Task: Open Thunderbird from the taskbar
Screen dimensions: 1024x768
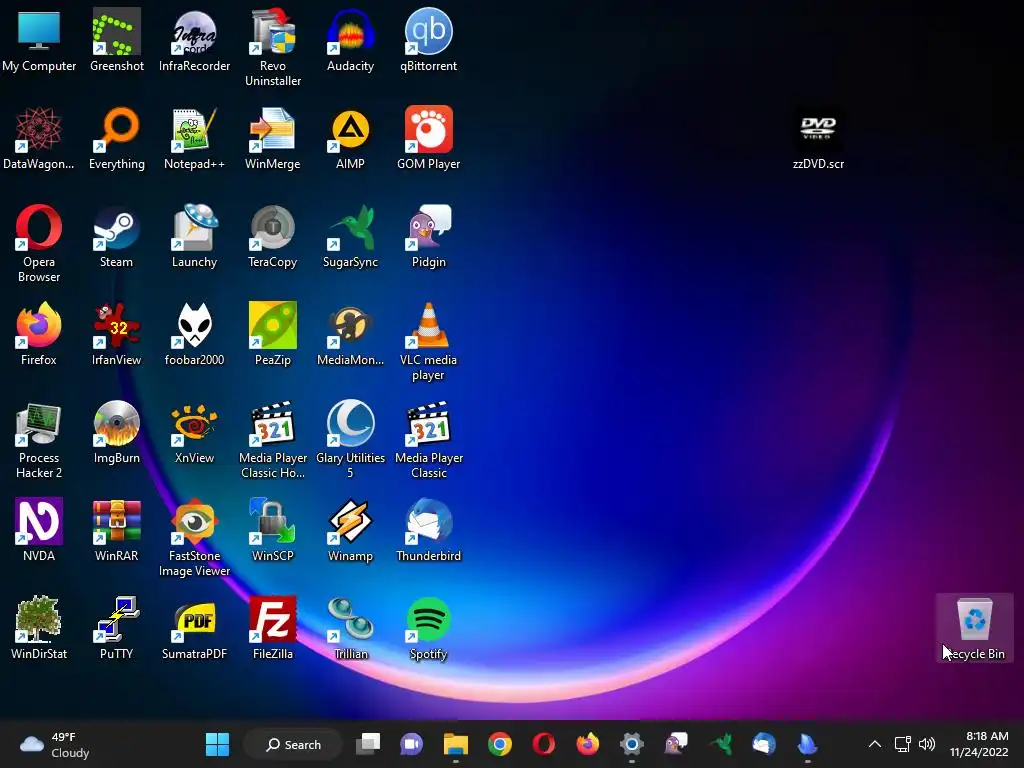Action: 763,744
